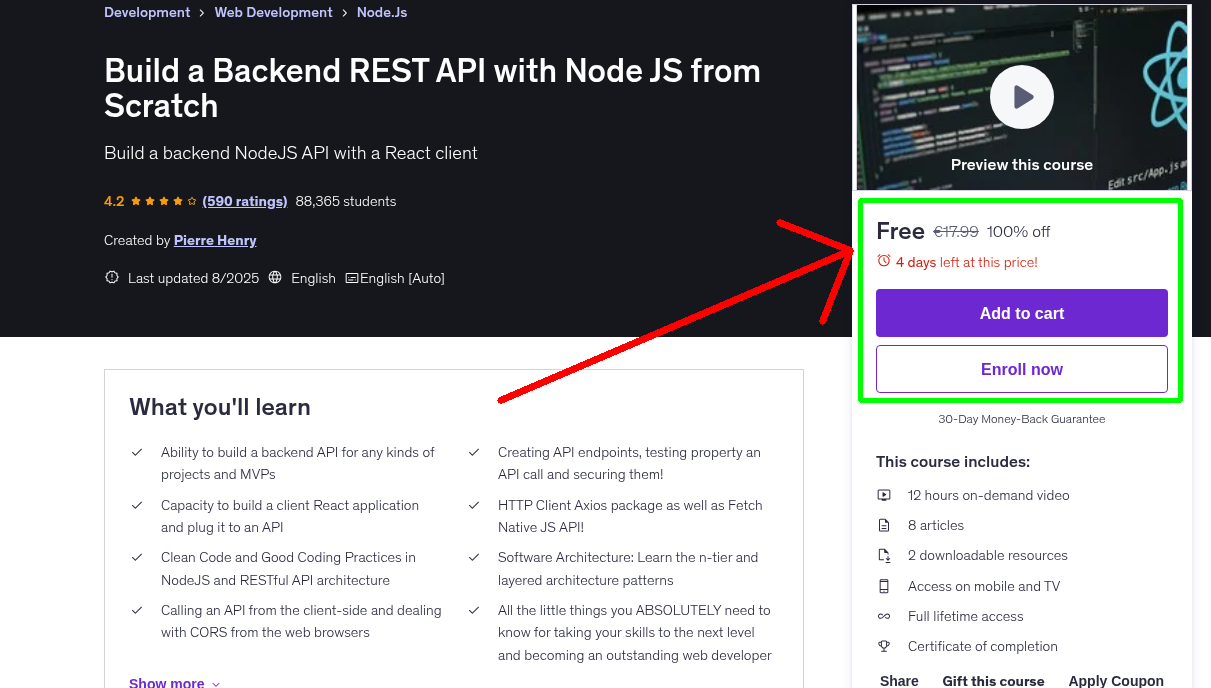The width and height of the screenshot is (1211, 688).
Task: Click the Add to cart button
Action: coord(1021,313)
